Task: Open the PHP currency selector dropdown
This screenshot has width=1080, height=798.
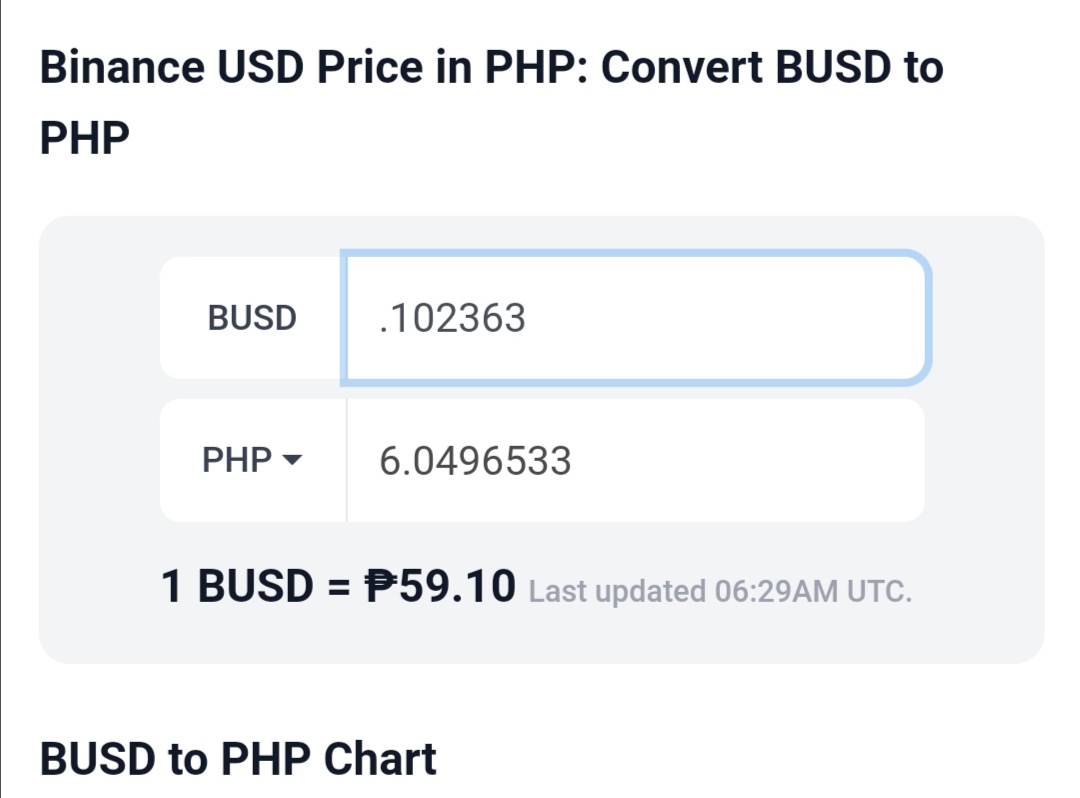Action: tap(253, 460)
